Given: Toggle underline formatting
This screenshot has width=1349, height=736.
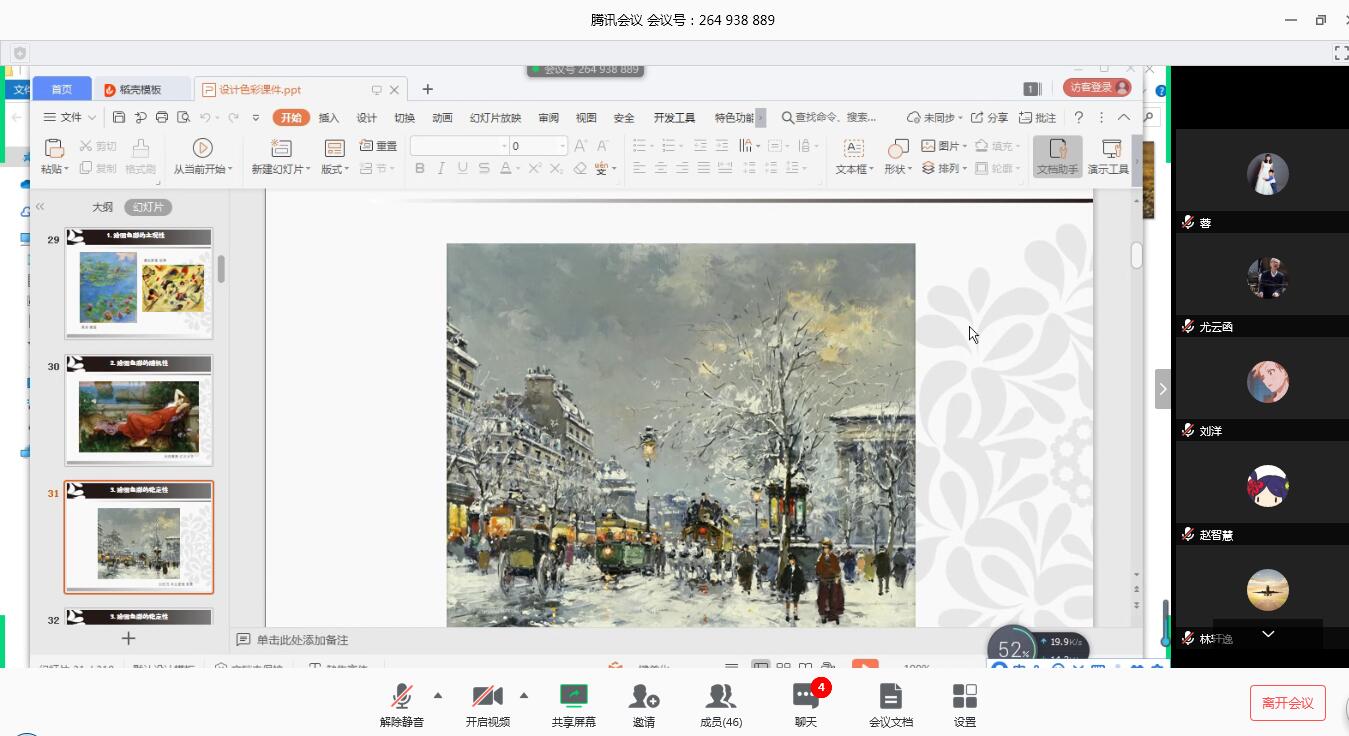Looking at the screenshot, I should [462, 169].
